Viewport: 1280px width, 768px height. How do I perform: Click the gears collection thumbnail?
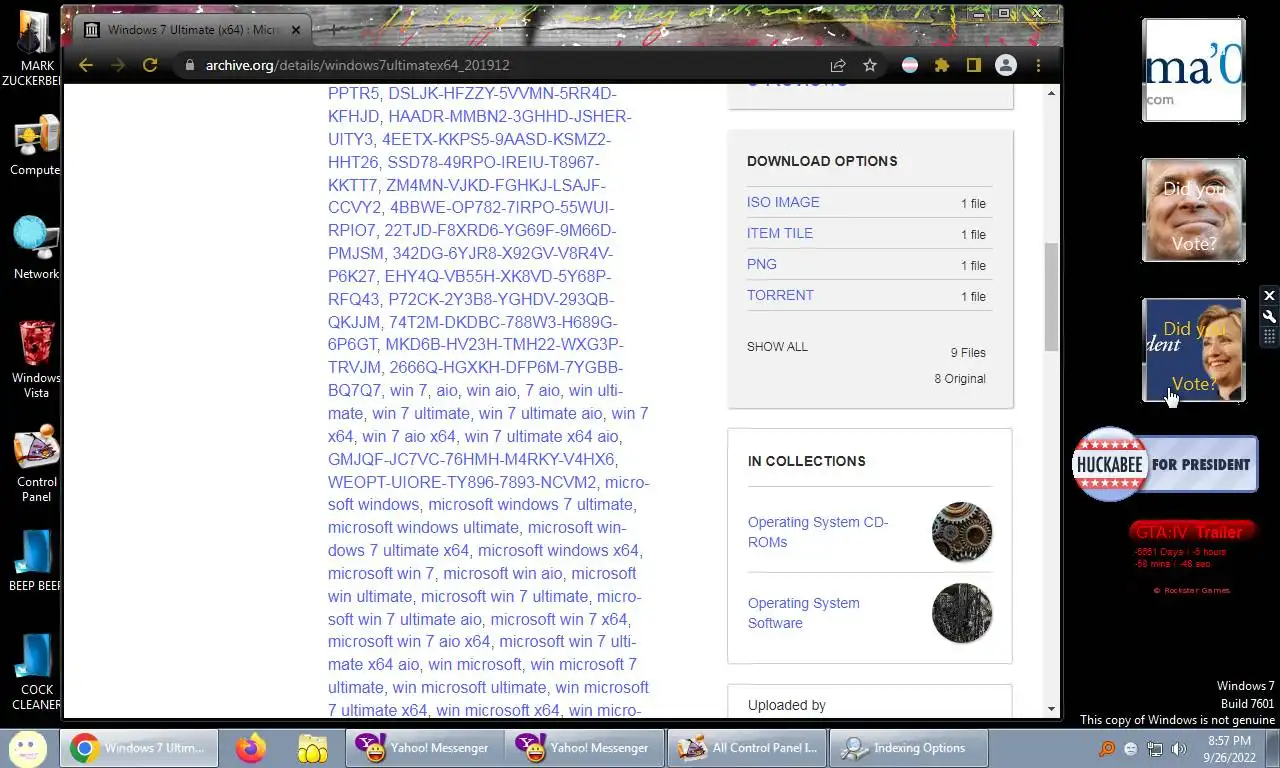pyautogui.click(x=962, y=532)
